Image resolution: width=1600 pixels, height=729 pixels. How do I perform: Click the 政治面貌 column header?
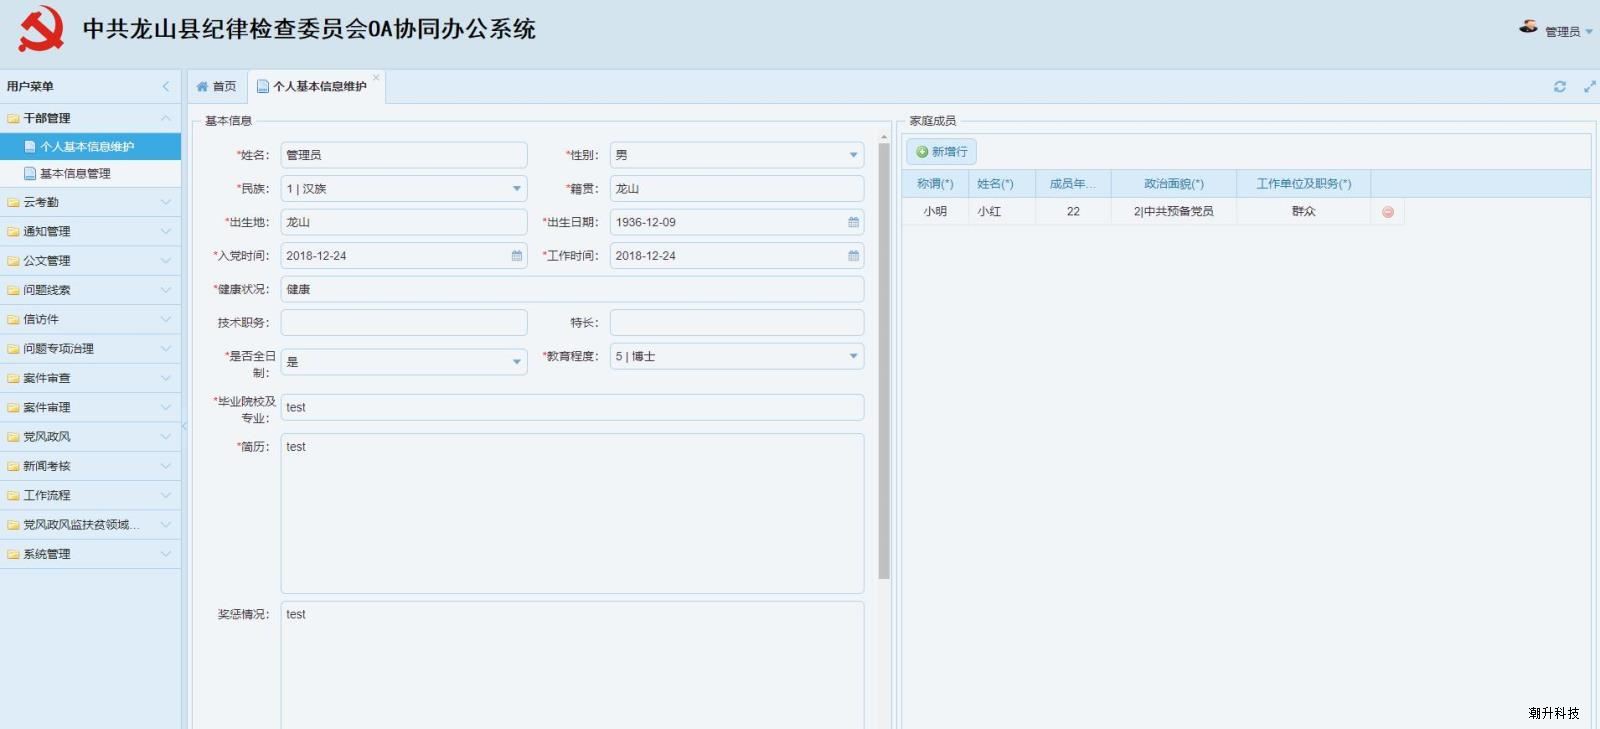point(1174,184)
